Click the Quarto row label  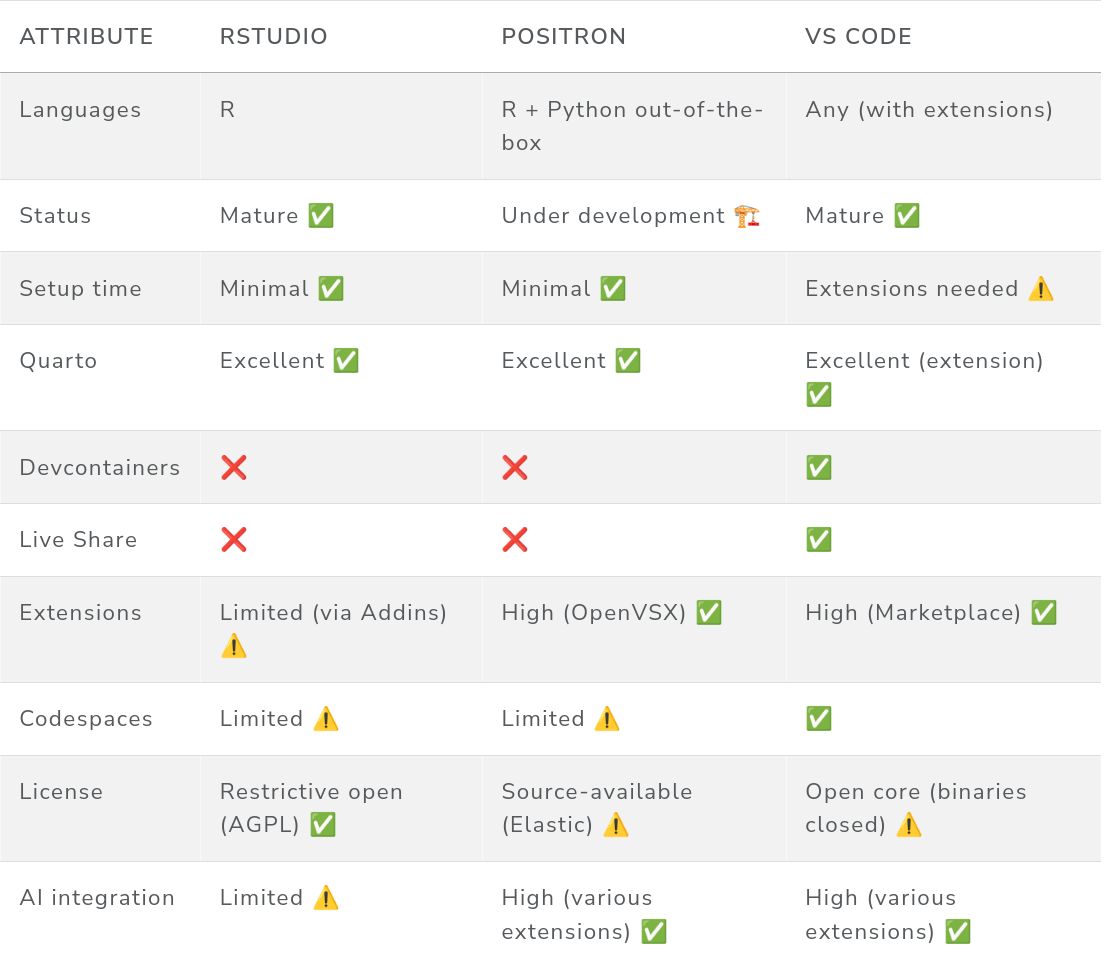(58, 361)
